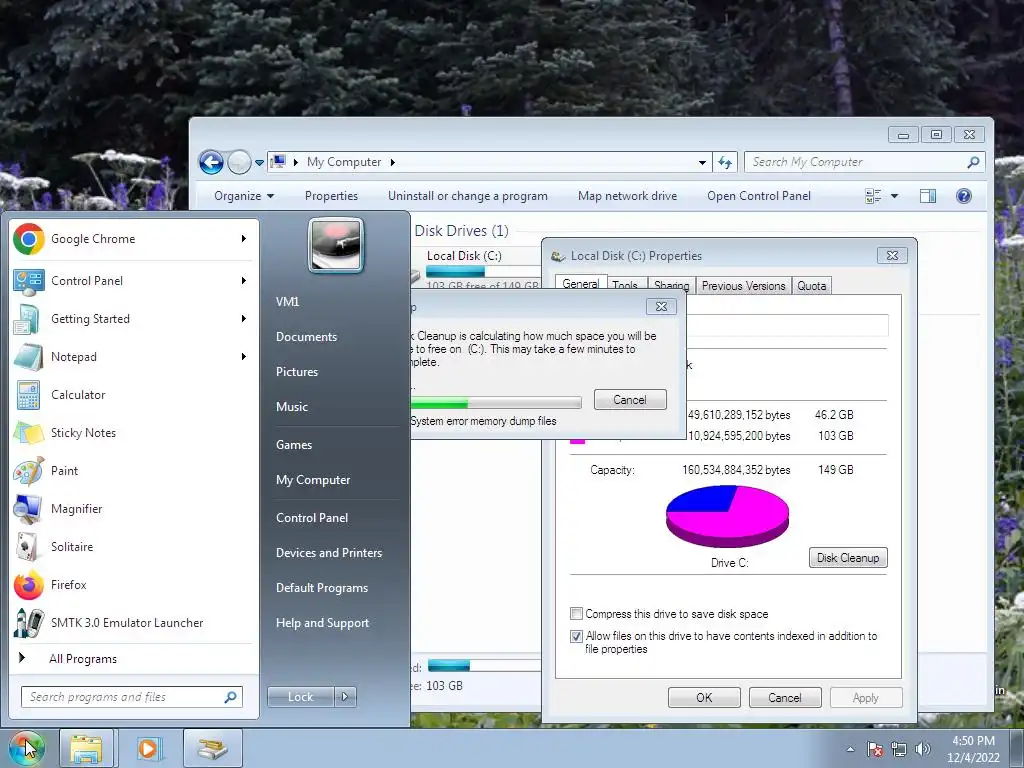1024x768 pixels.
Task: Open Firefox icon in Start menu
Action: point(29,584)
